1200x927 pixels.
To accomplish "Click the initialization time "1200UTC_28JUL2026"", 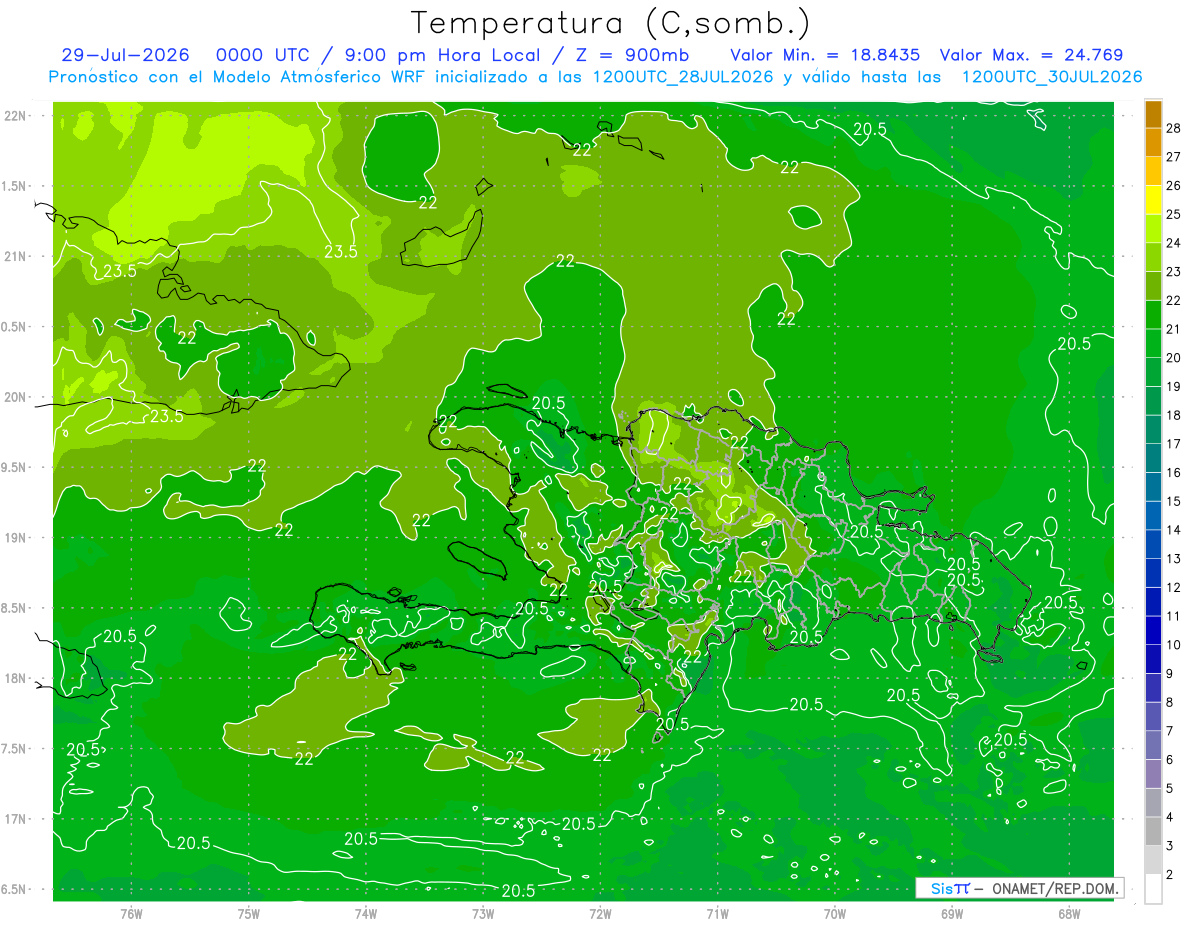I will click(x=683, y=77).
